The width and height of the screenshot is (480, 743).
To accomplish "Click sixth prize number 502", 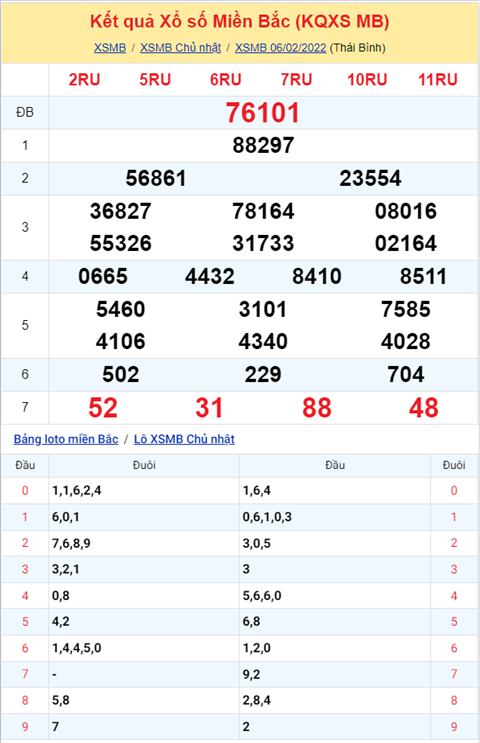I will (121, 375).
